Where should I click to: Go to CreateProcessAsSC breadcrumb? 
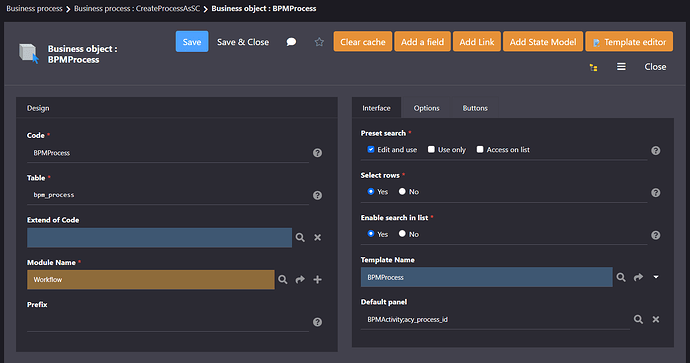click(137, 8)
